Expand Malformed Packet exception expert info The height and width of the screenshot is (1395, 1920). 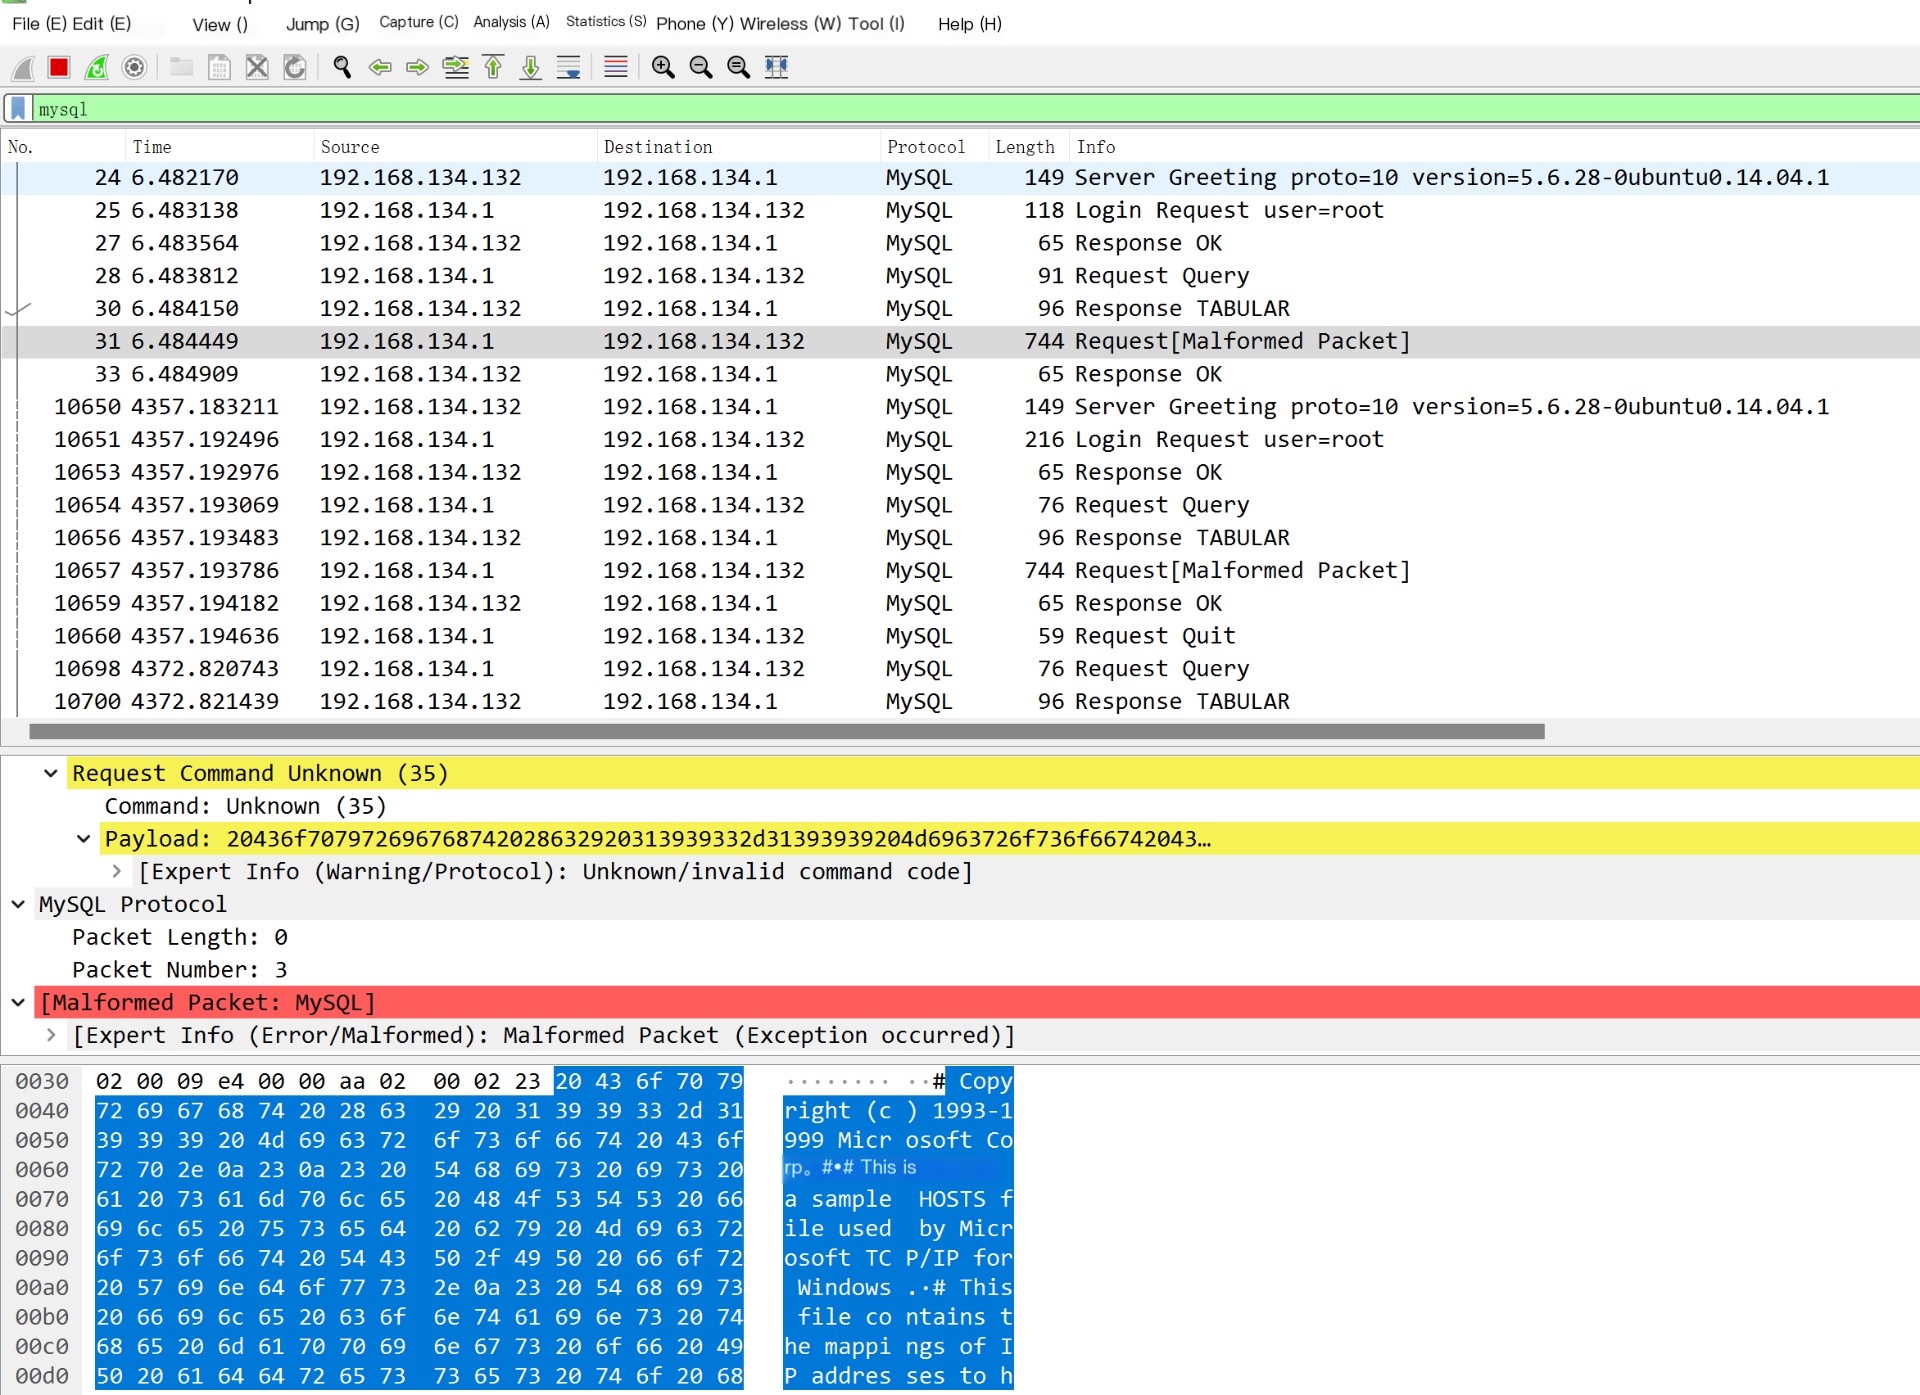click(51, 1035)
